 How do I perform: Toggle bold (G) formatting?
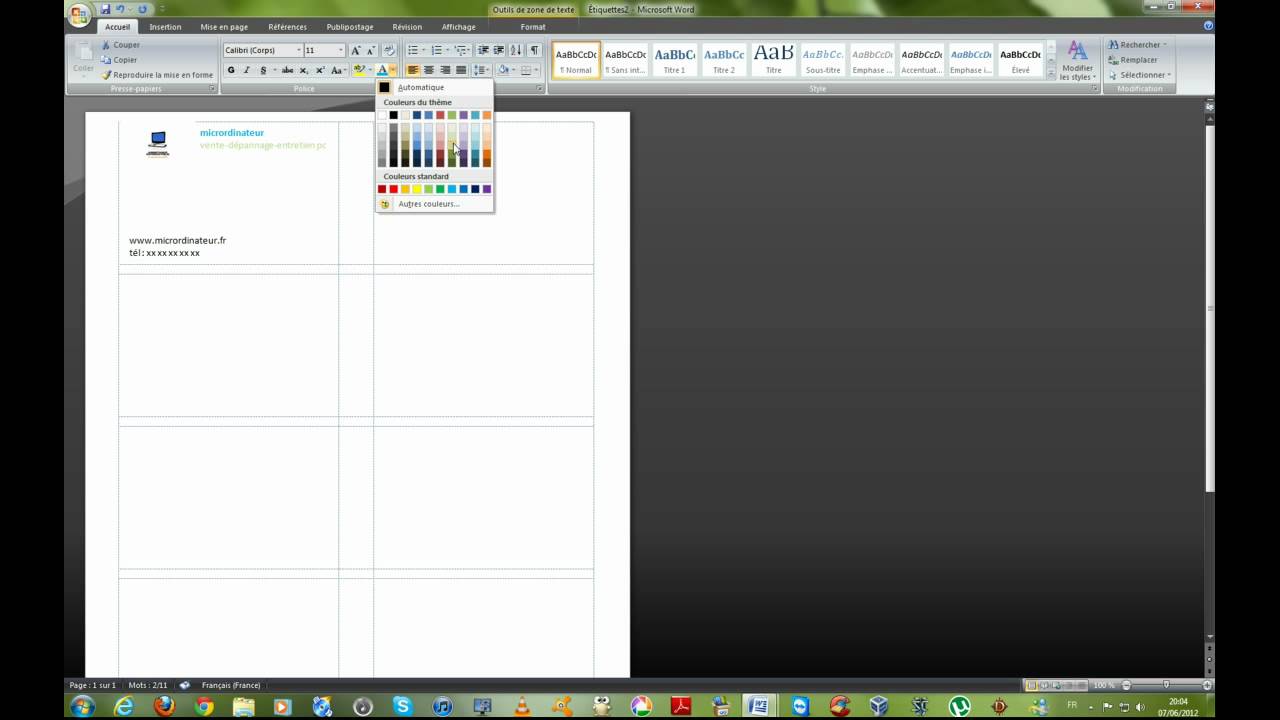click(x=231, y=70)
